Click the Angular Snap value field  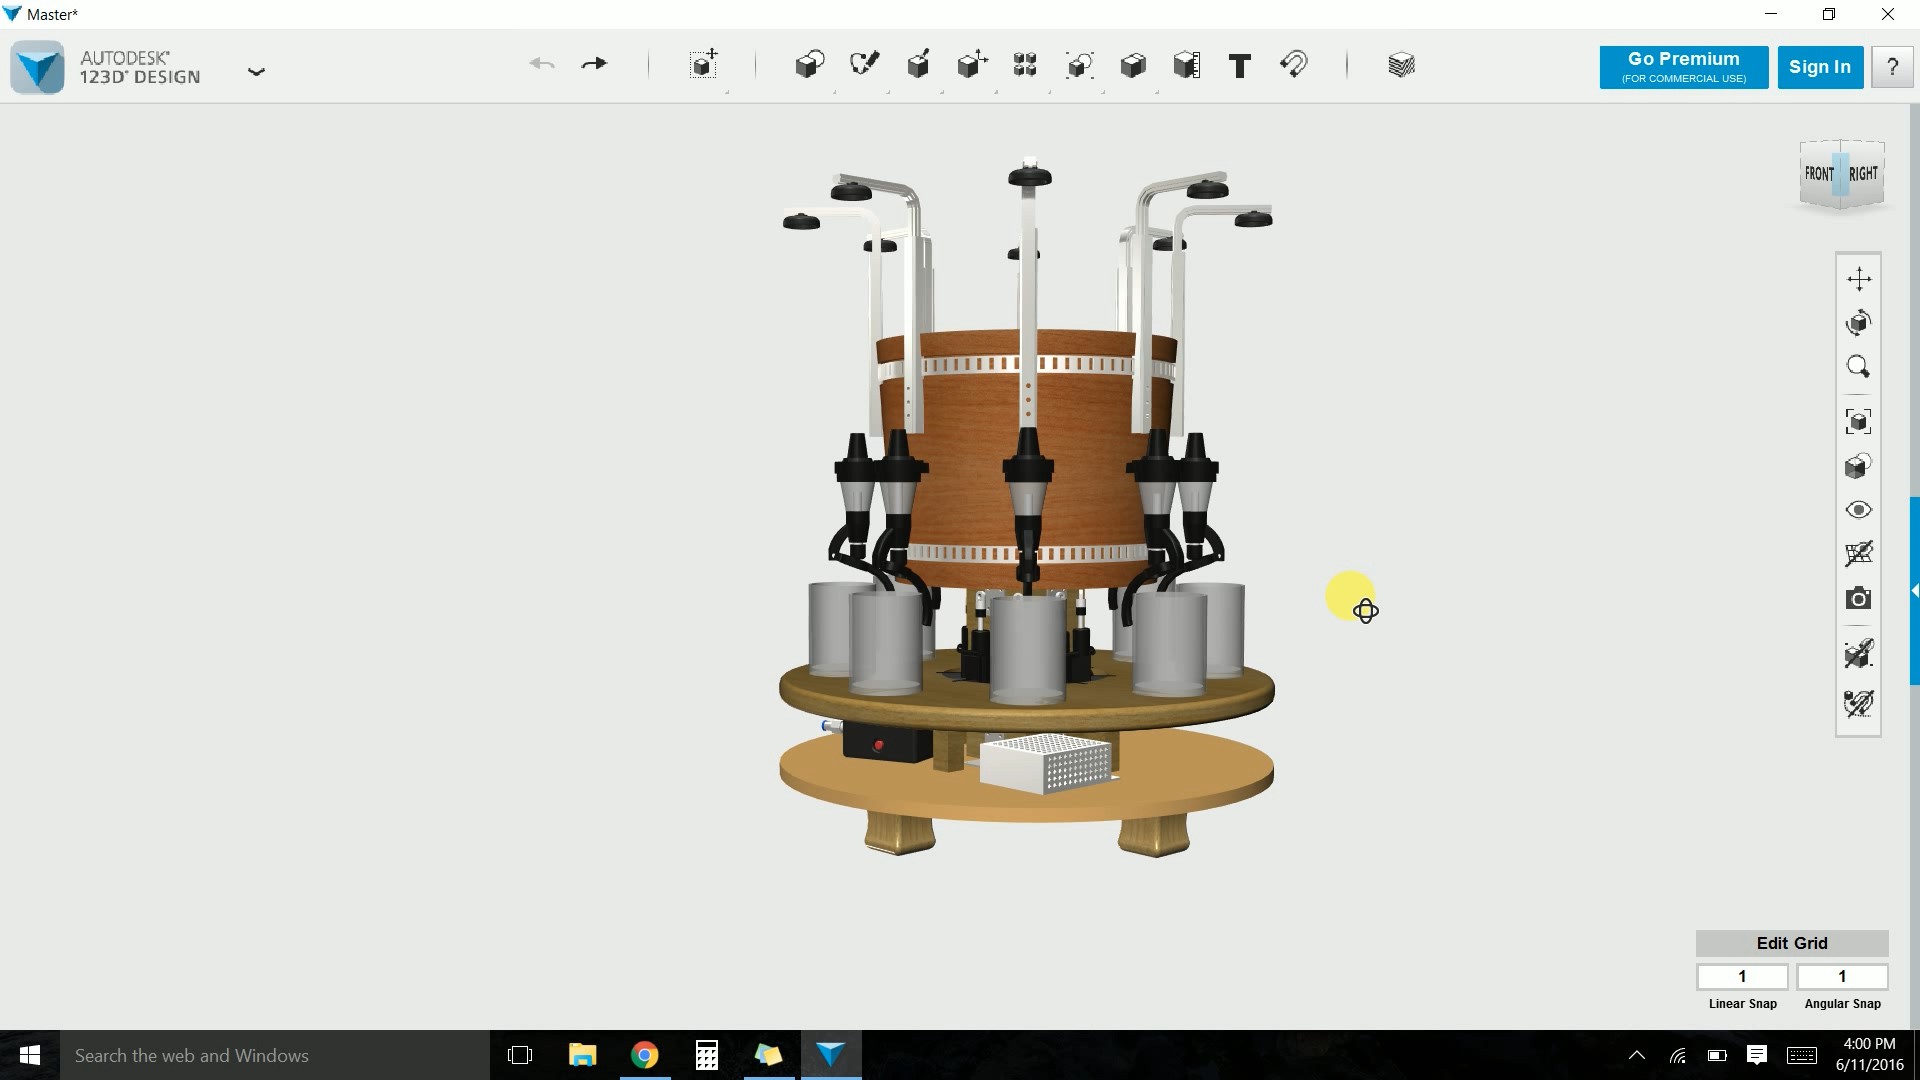click(x=1842, y=976)
